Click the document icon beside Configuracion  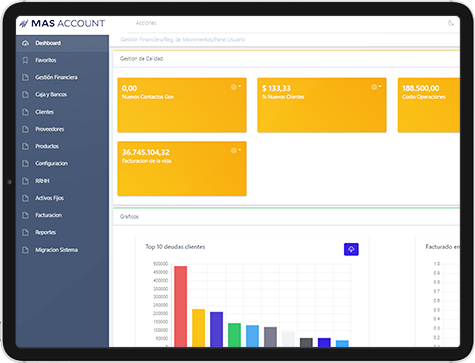tap(25, 163)
